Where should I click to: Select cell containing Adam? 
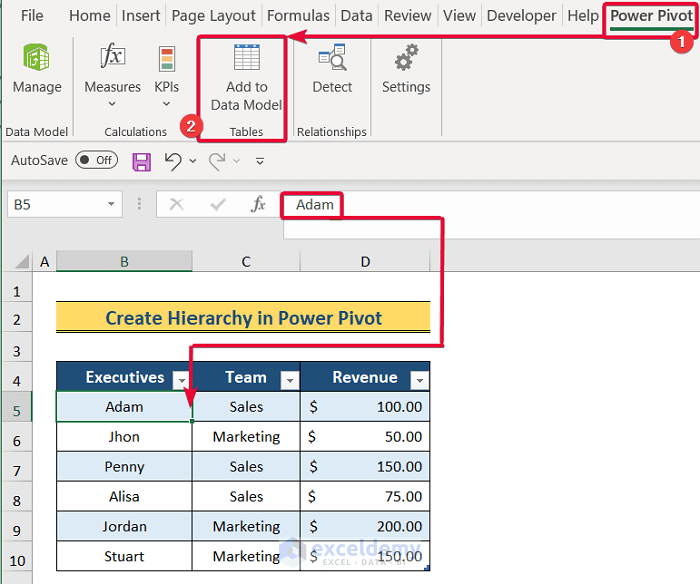124,407
